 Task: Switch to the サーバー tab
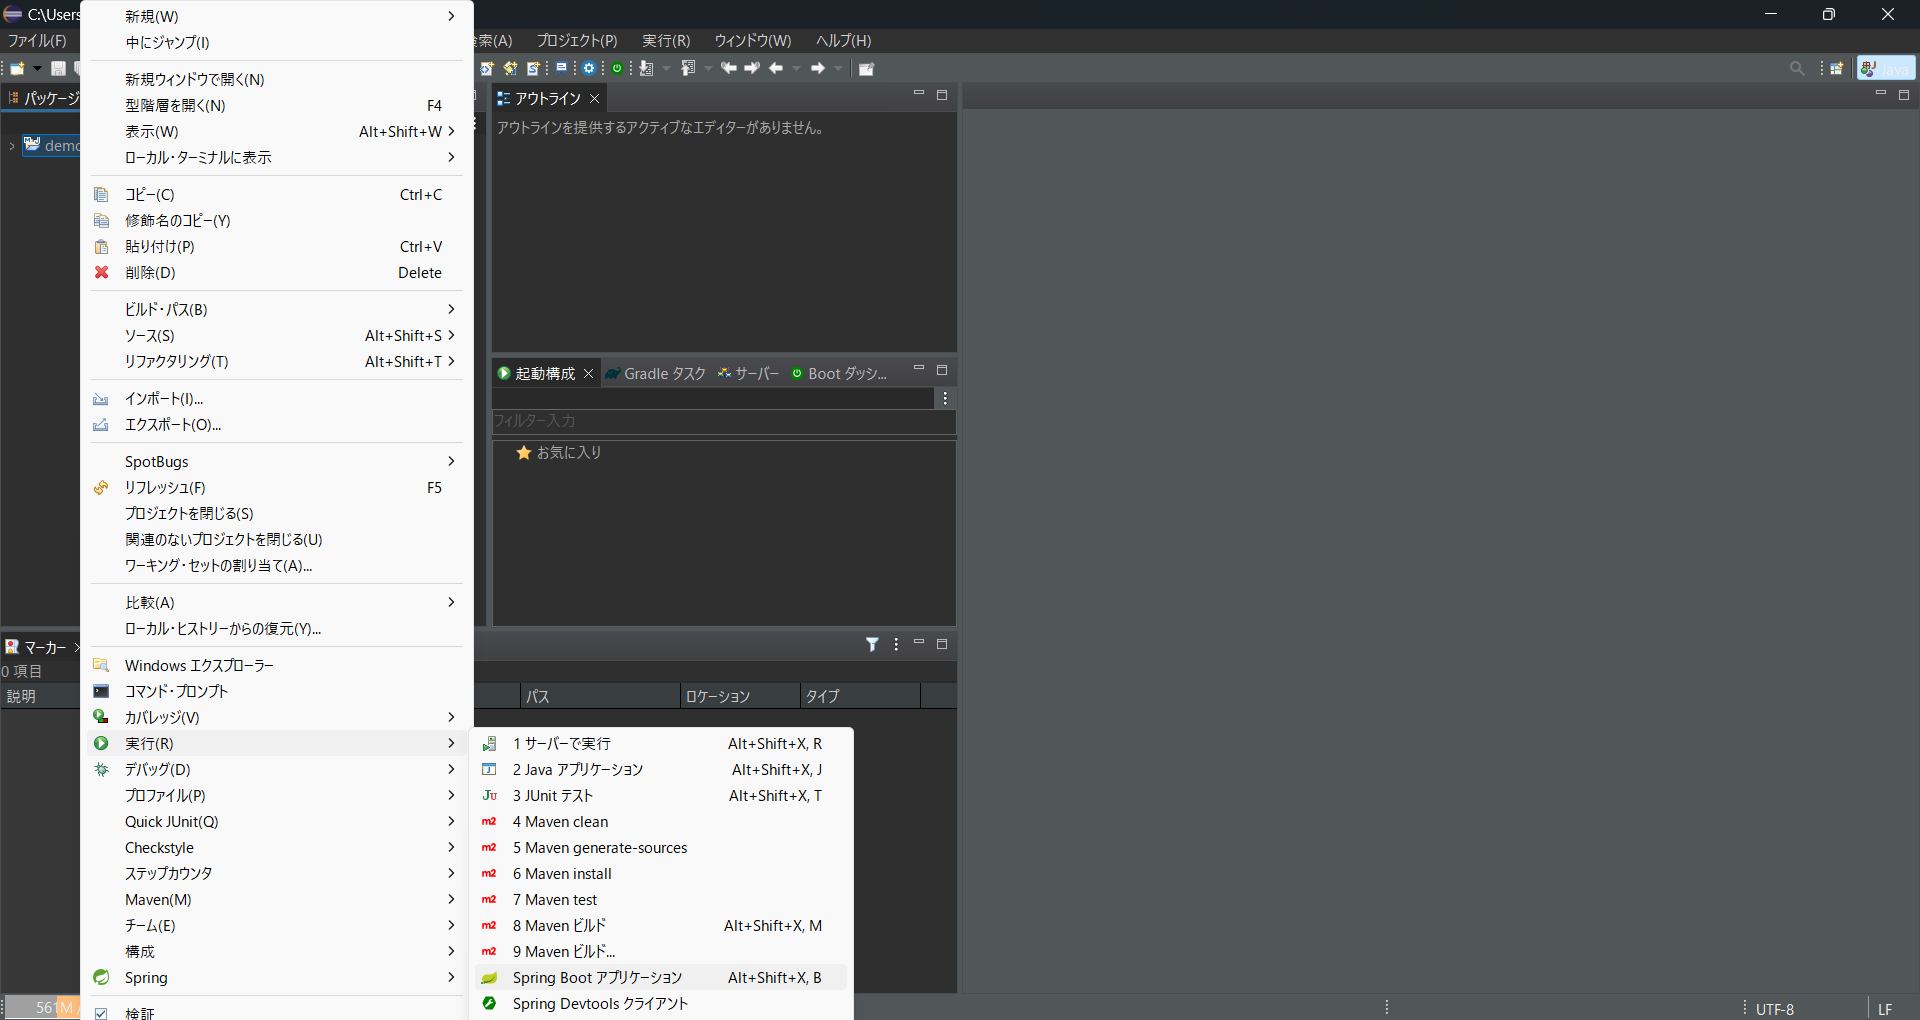coord(748,373)
